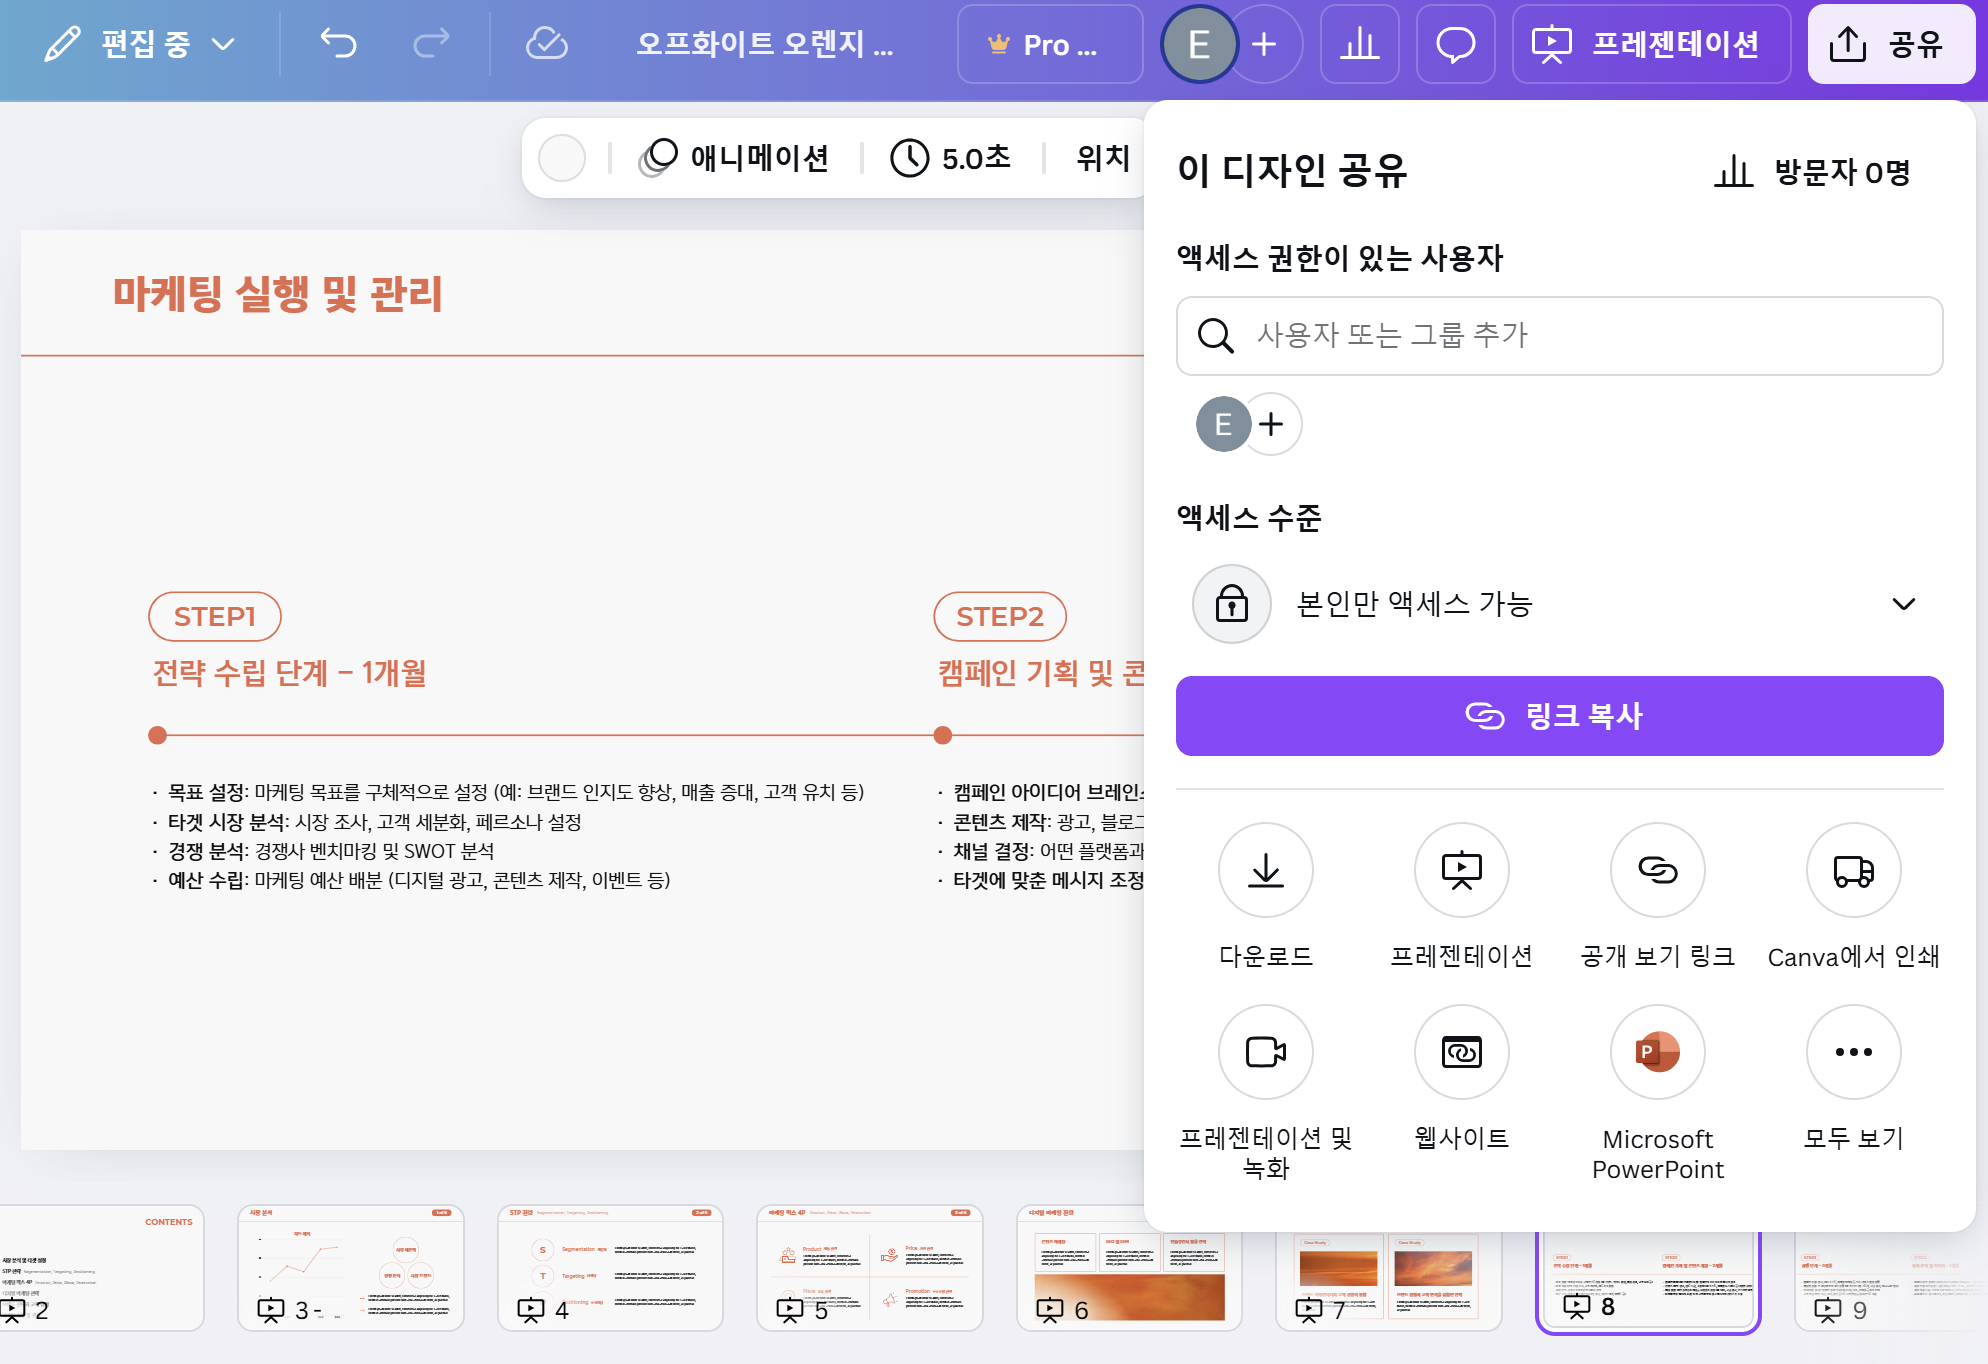Open the Pro crown upgrade button

(1049, 44)
